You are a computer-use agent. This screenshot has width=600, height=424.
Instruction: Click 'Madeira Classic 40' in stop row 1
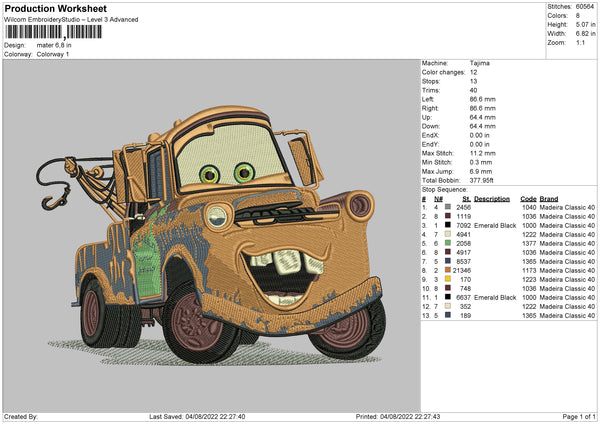click(567, 207)
